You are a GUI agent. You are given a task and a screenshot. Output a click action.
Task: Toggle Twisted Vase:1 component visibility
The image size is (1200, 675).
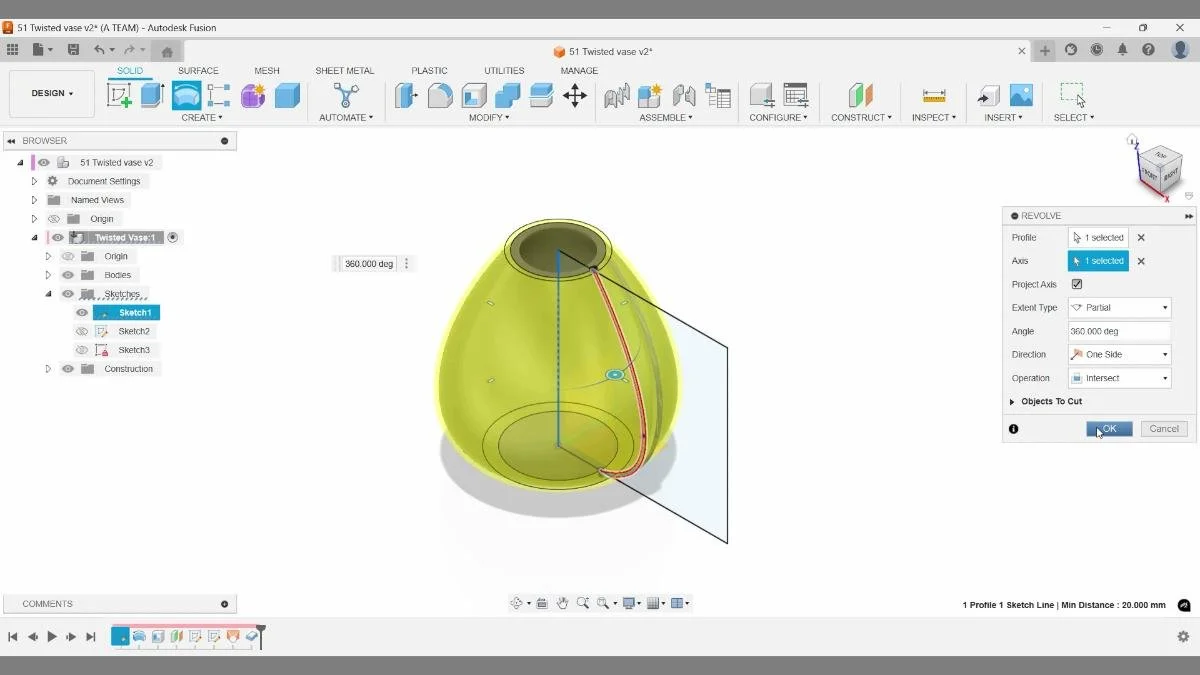point(58,238)
